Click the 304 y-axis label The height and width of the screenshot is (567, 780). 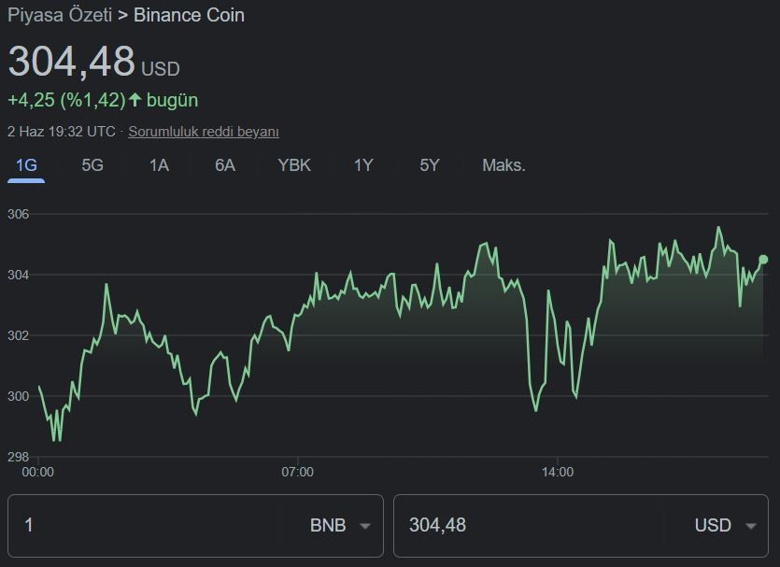tap(18, 275)
